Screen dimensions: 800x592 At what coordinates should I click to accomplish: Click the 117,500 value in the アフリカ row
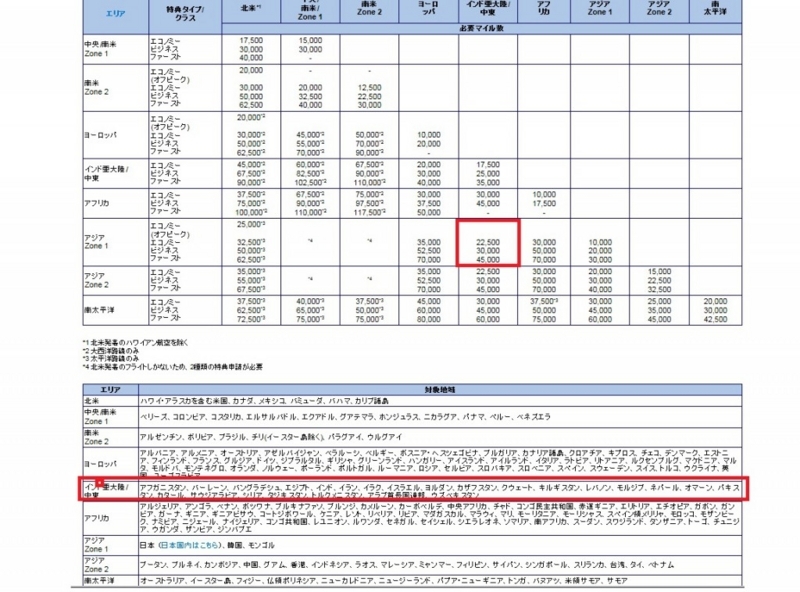(369, 212)
